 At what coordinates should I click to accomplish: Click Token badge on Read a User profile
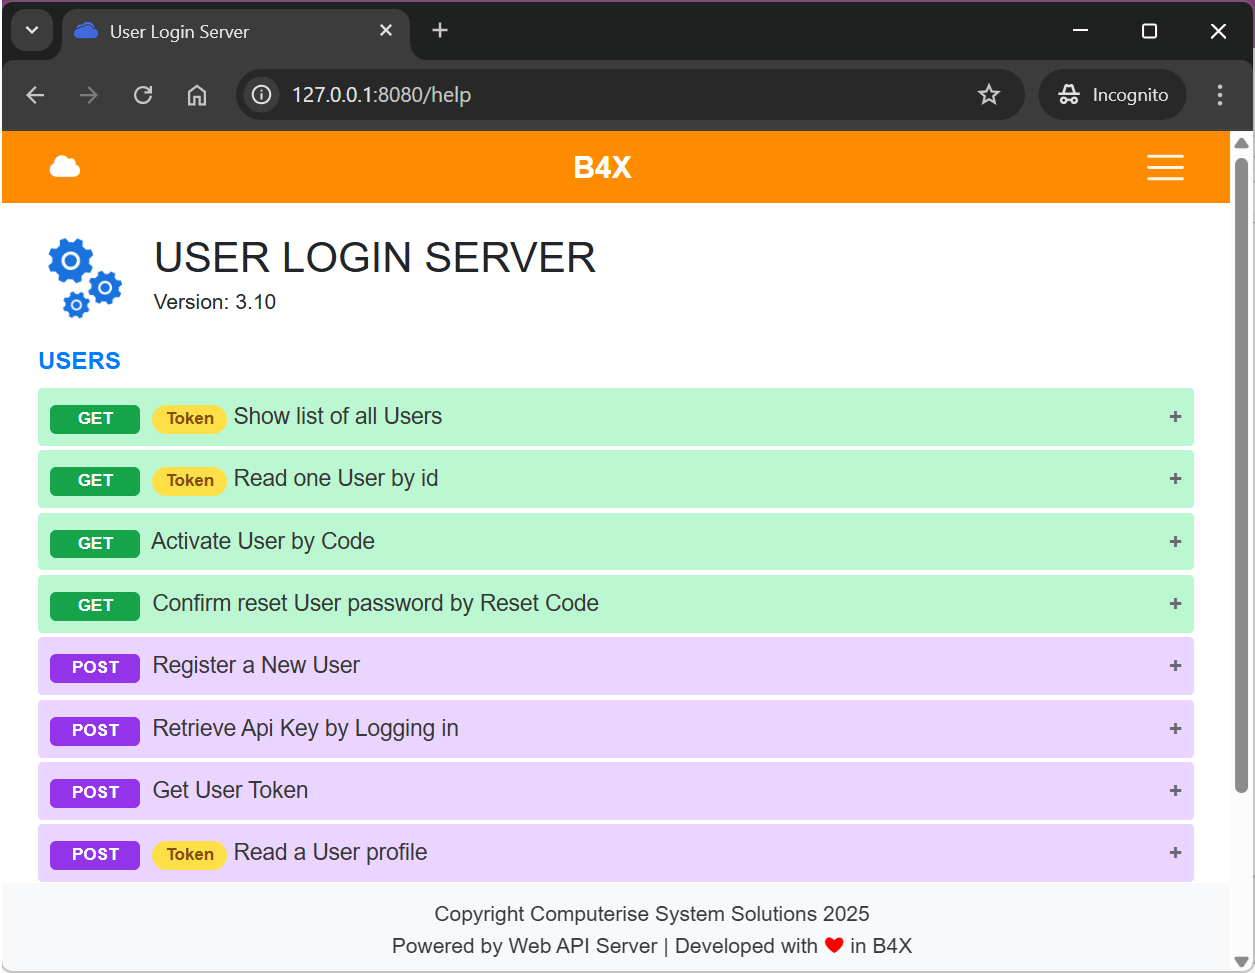[x=190, y=854]
